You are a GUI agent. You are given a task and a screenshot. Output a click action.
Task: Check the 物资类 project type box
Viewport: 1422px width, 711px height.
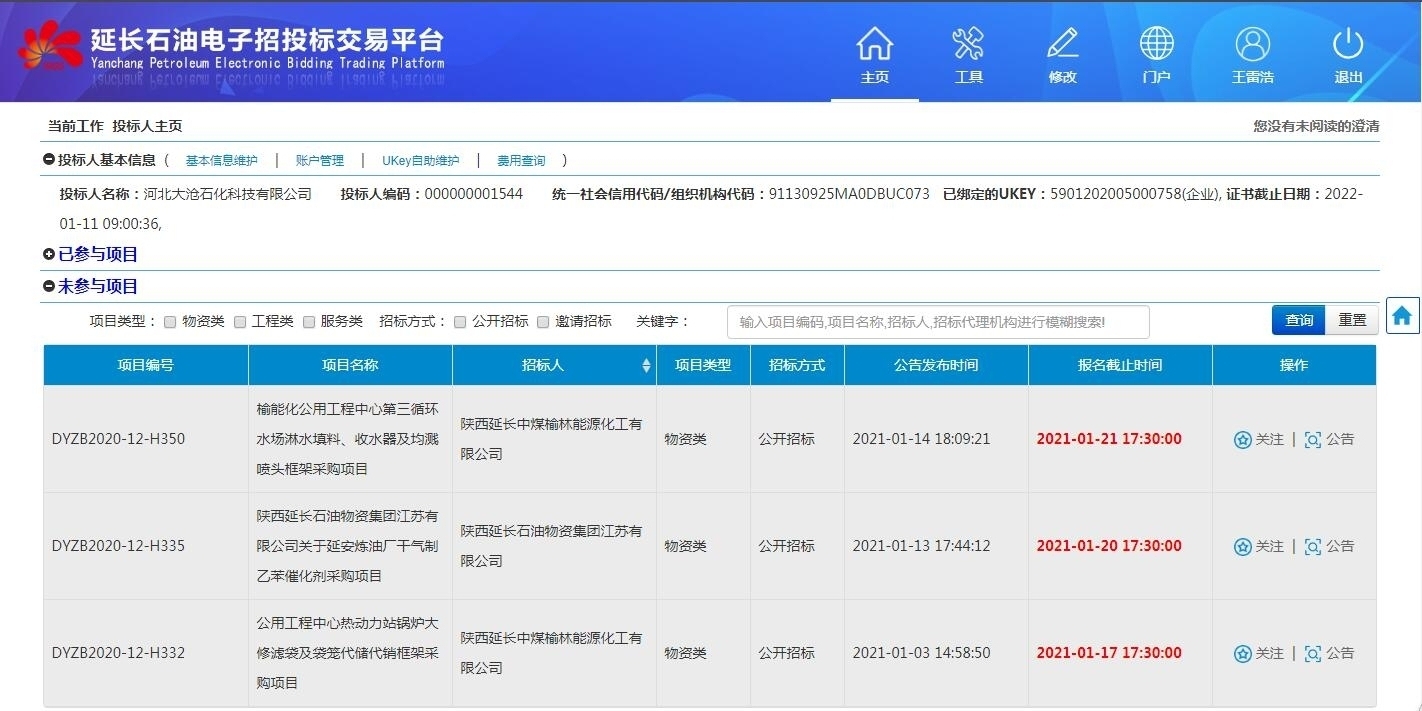[x=170, y=322]
